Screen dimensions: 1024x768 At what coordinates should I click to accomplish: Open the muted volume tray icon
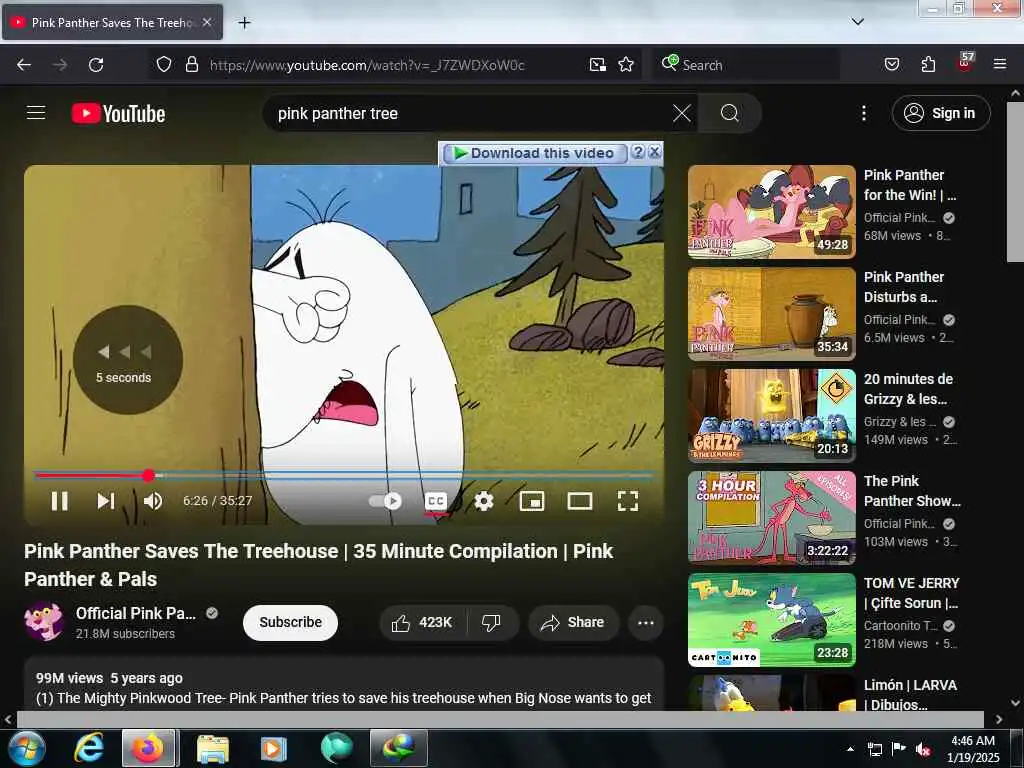coord(923,749)
